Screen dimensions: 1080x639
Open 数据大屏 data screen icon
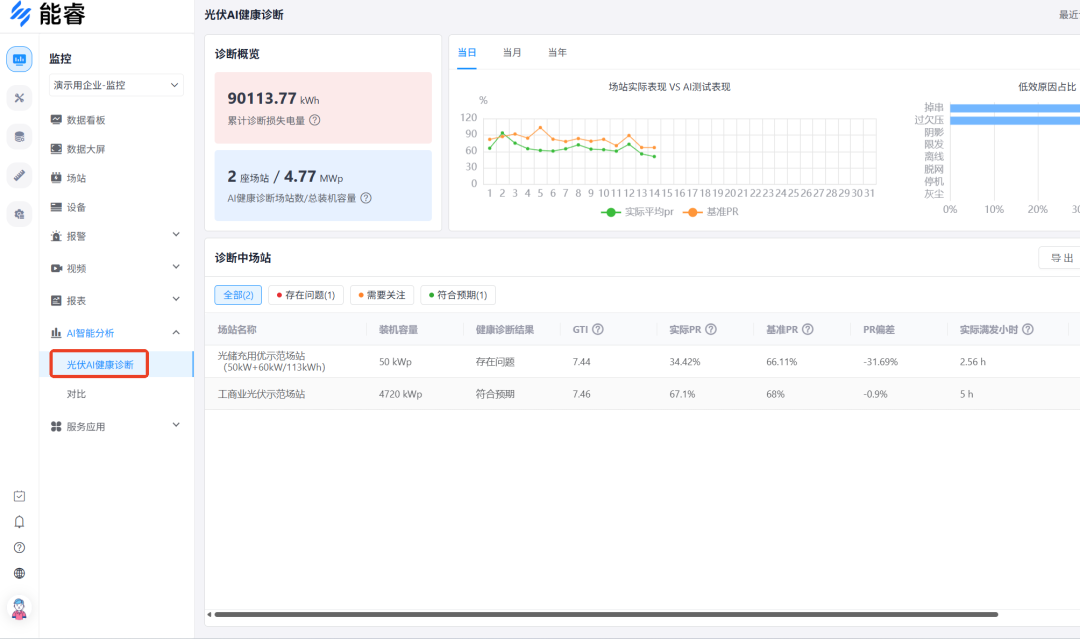pos(56,148)
